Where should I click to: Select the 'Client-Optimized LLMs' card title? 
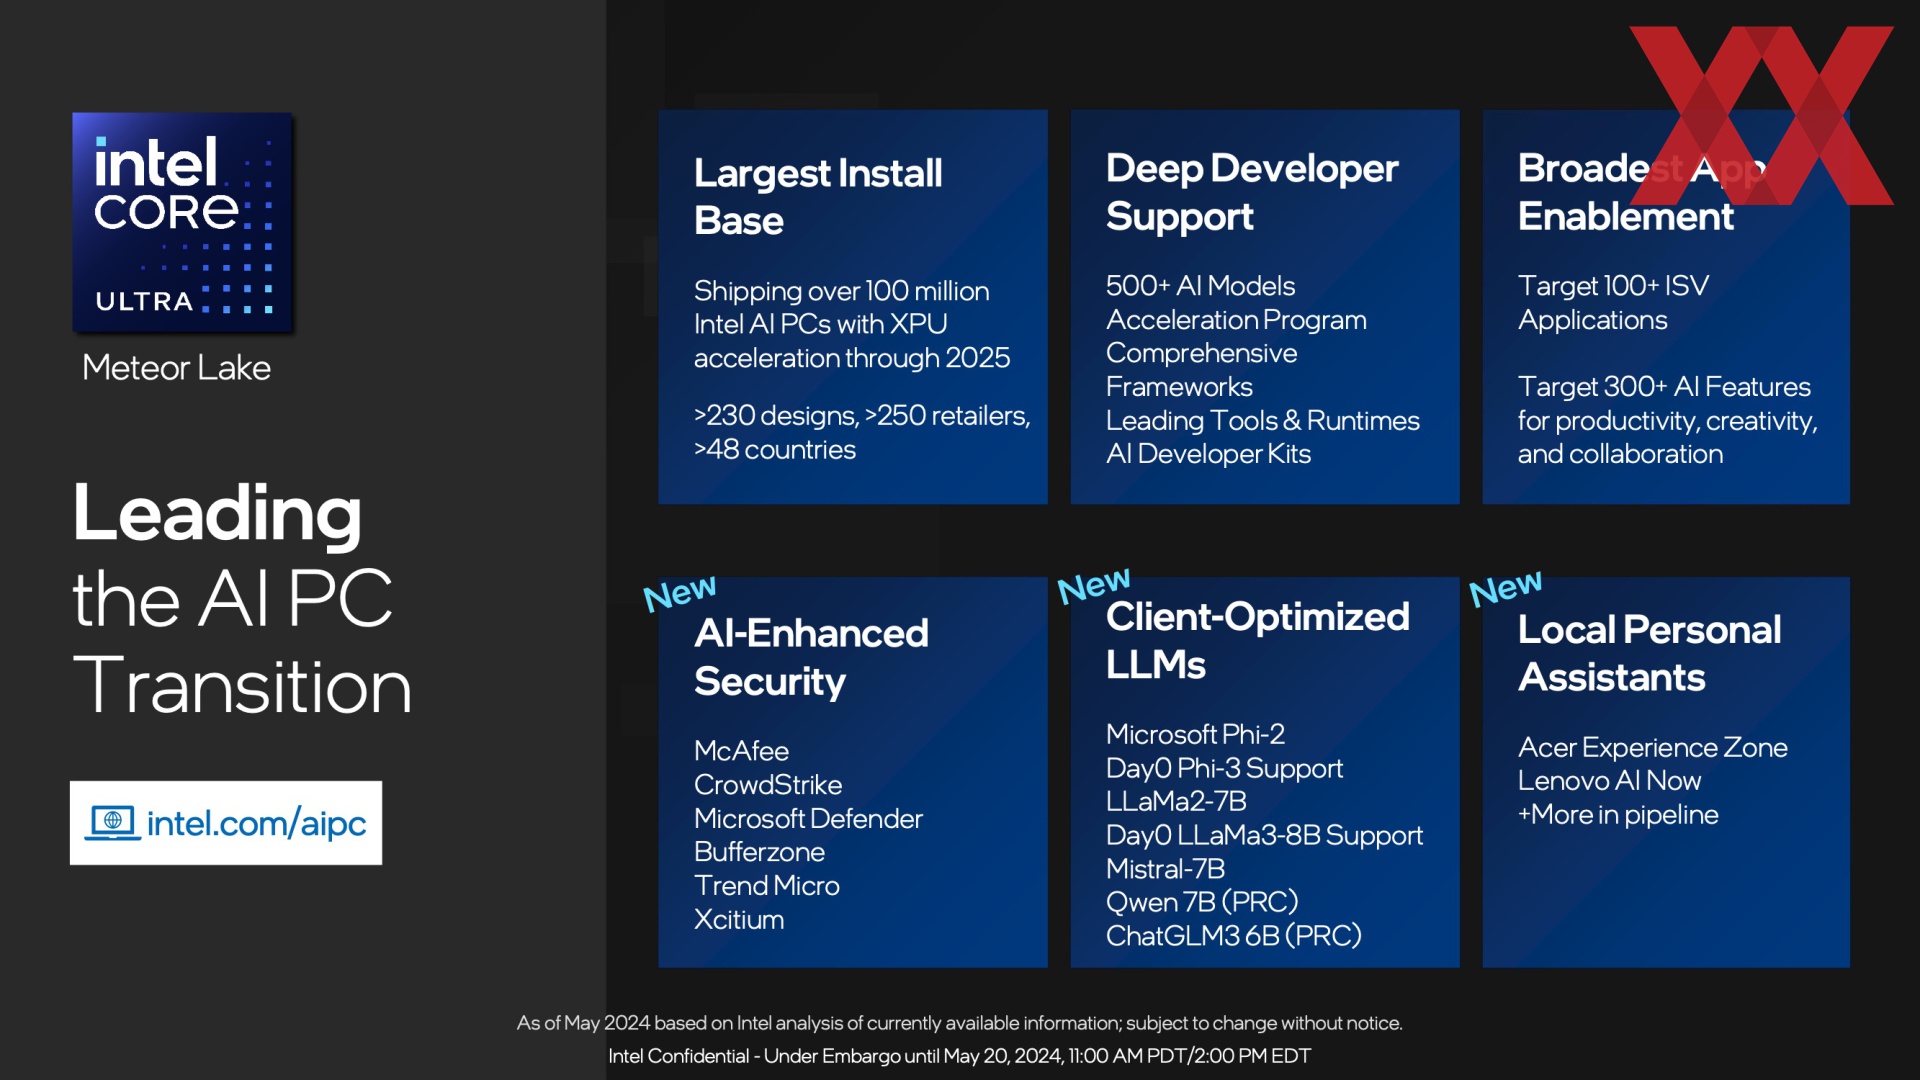tap(1258, 641)
